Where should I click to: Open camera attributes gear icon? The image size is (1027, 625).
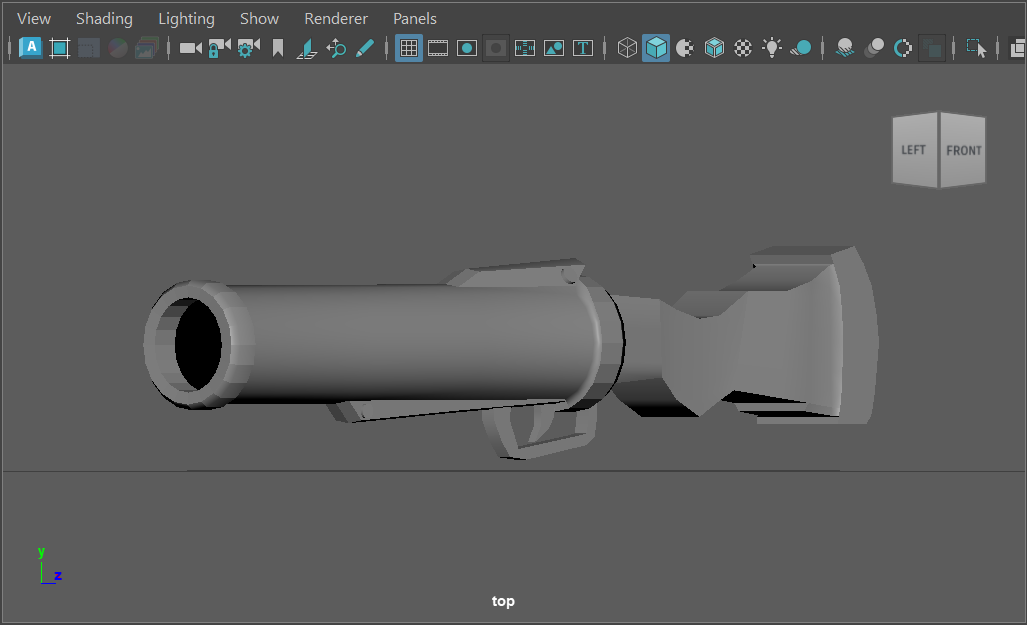tap(248, 48)
